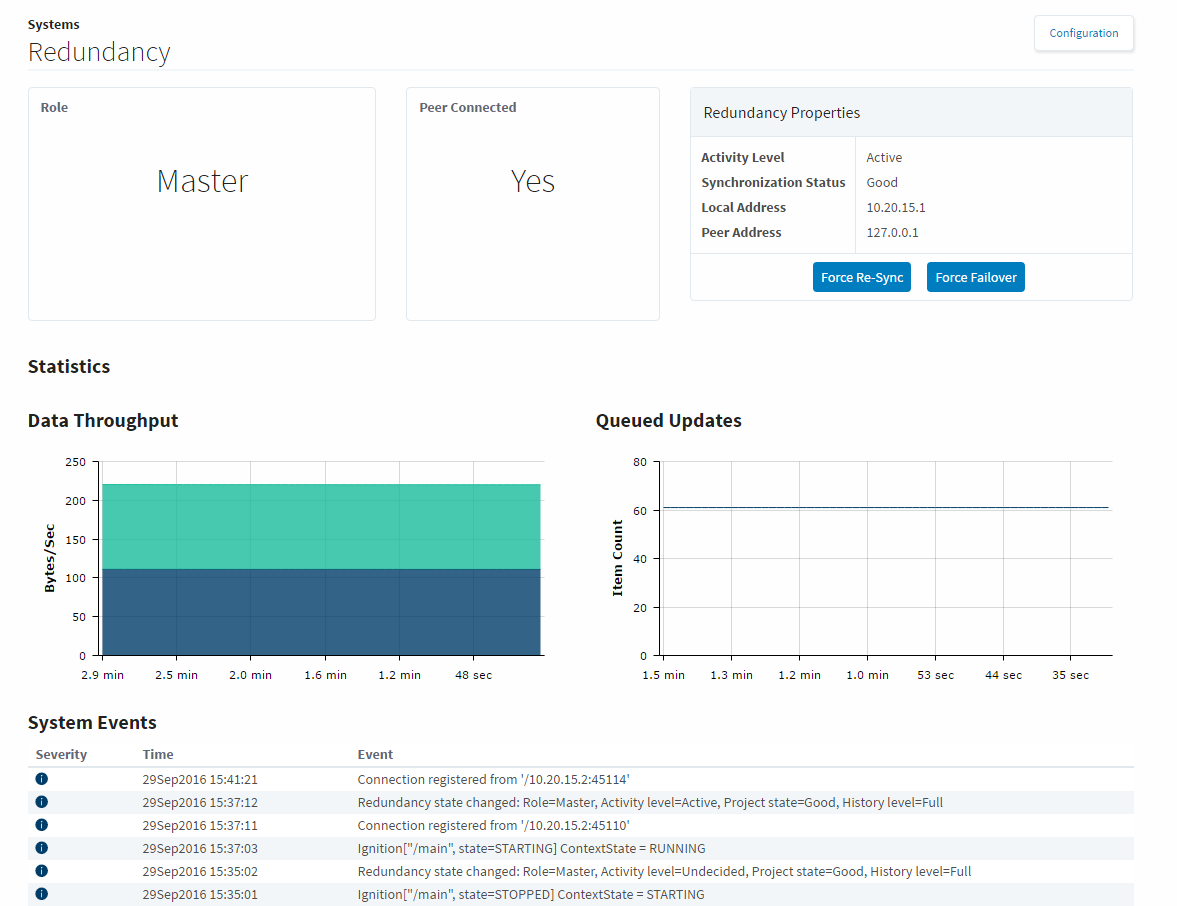Open the Configuration page

tap(1083, 33)
